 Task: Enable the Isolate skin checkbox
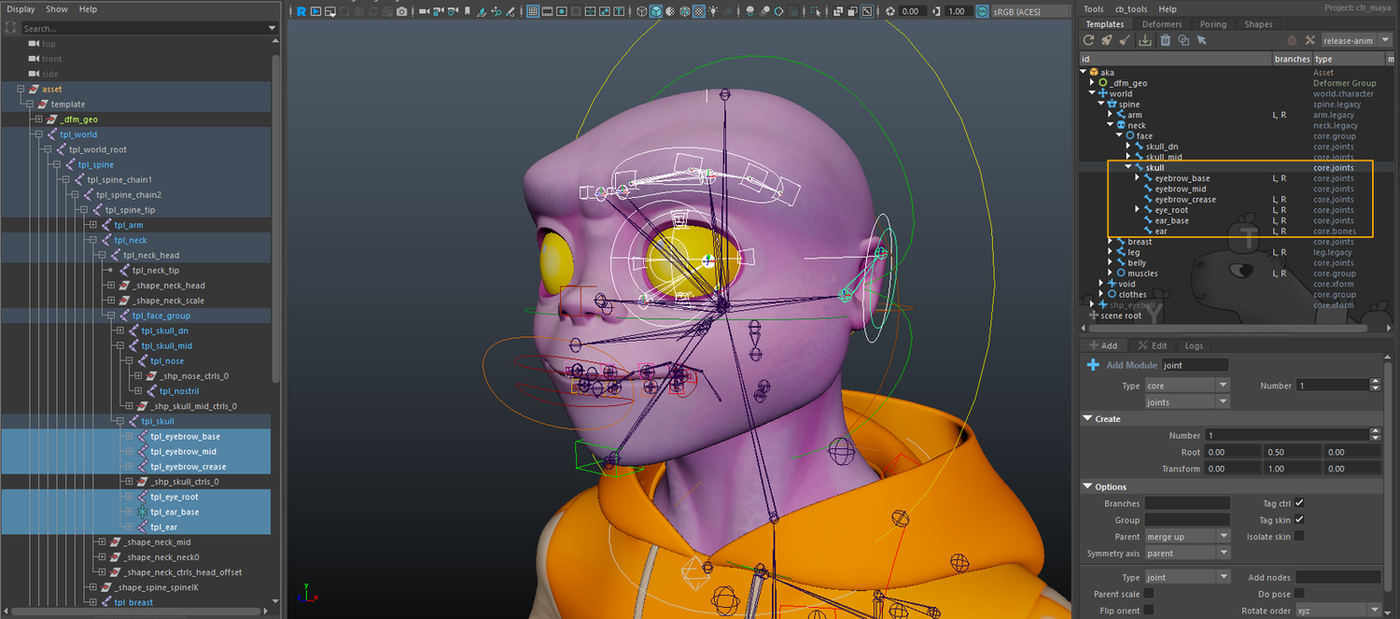[1299, 536]
